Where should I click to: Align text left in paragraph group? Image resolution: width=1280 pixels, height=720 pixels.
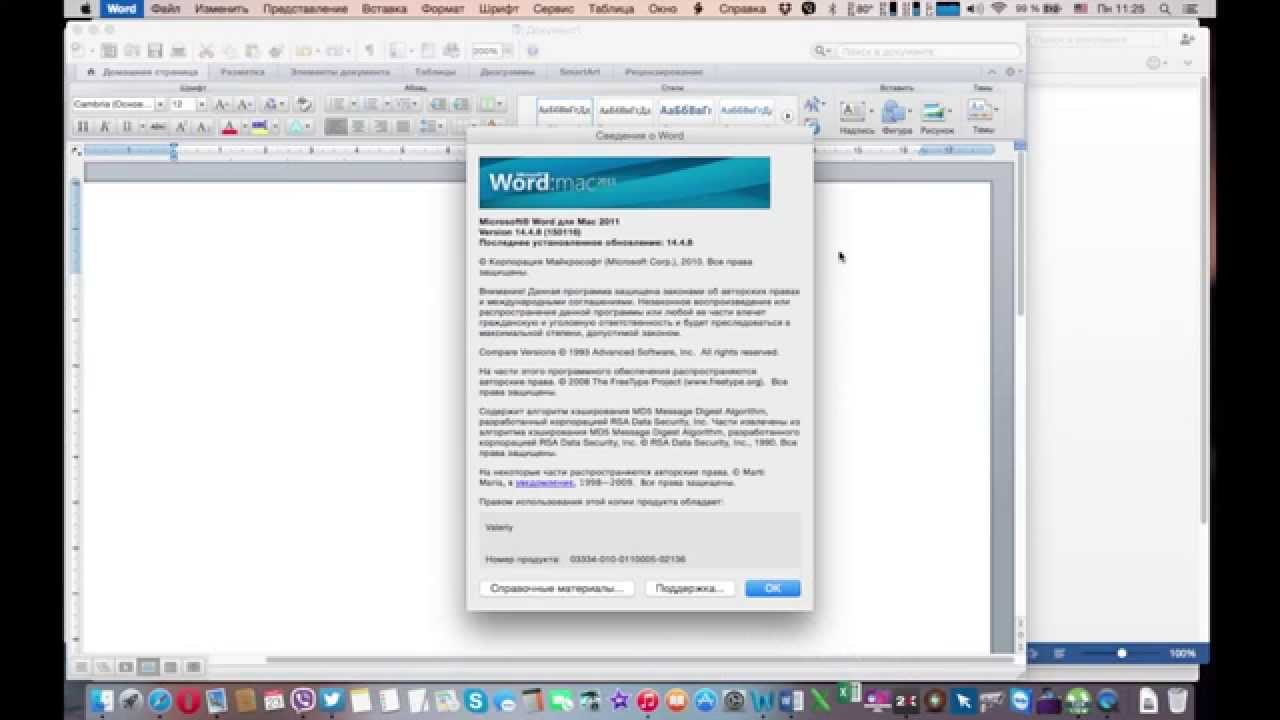point(335,127)
